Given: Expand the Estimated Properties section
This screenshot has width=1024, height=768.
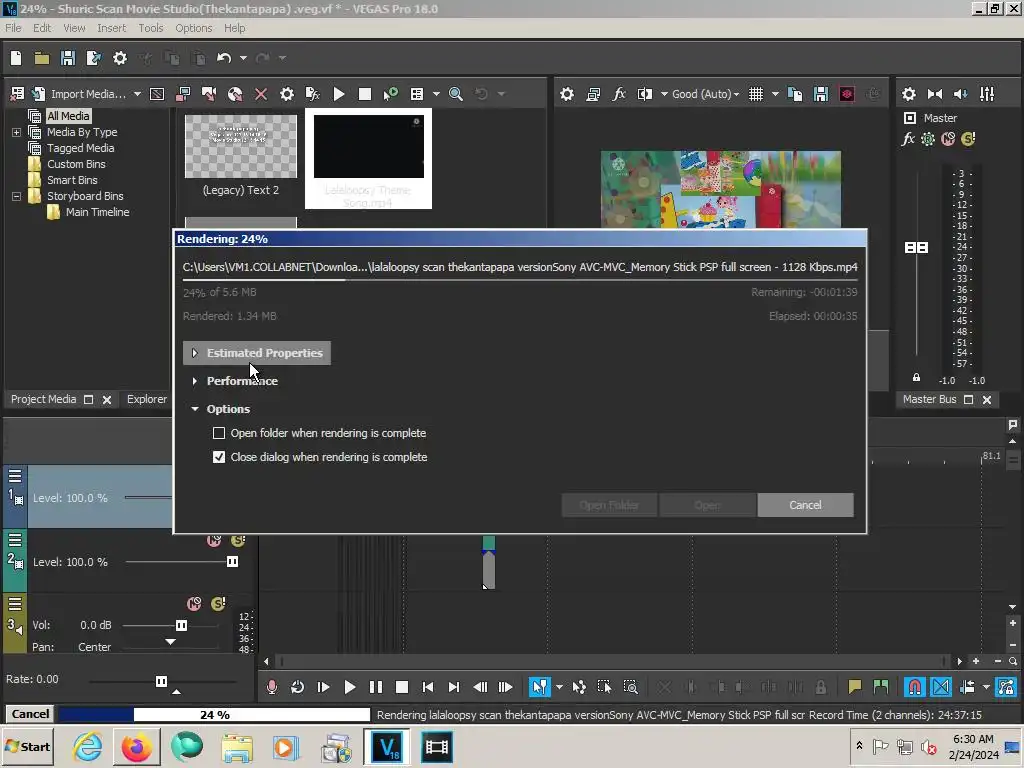Looking at the screenshot, I should [x=257, y=353].
